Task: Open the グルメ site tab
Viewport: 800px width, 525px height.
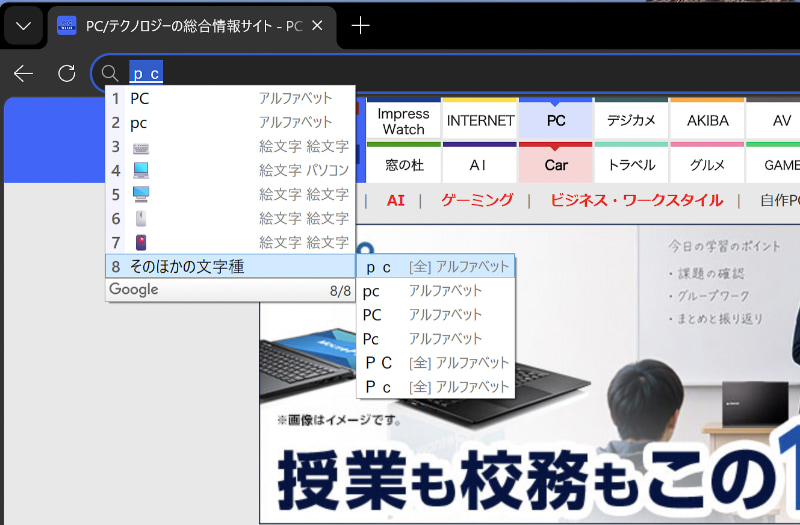Action: [707, 164]
